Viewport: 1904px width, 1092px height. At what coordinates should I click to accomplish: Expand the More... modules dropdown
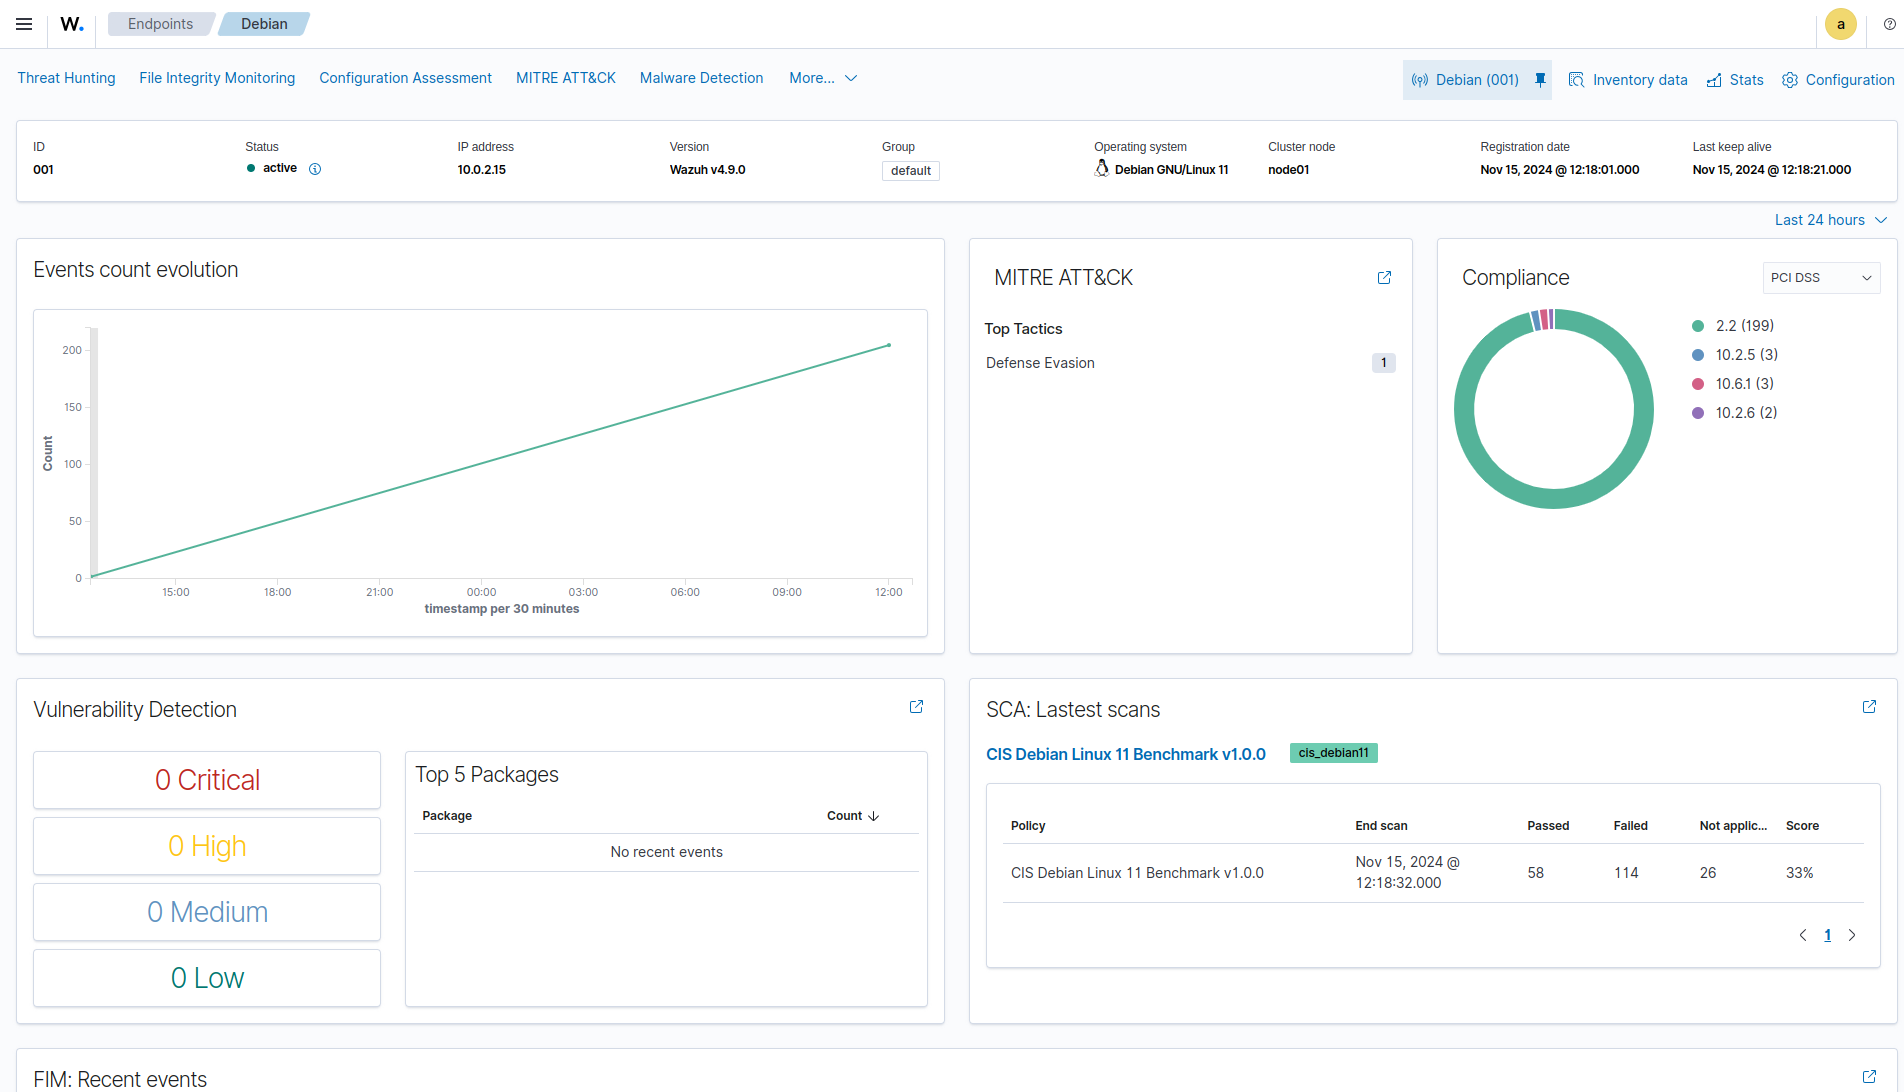tap(822, 78)
